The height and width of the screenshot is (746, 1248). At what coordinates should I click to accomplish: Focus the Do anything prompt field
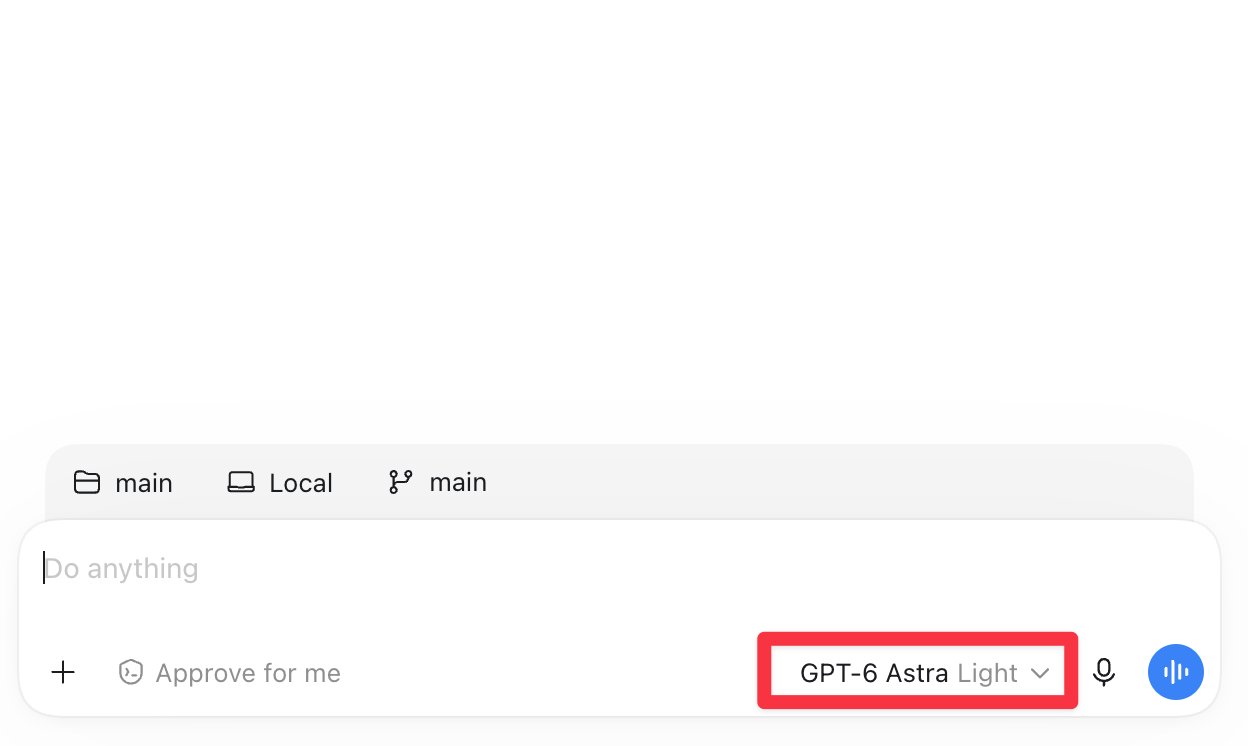pyautogui.click(x=620, y=569)
